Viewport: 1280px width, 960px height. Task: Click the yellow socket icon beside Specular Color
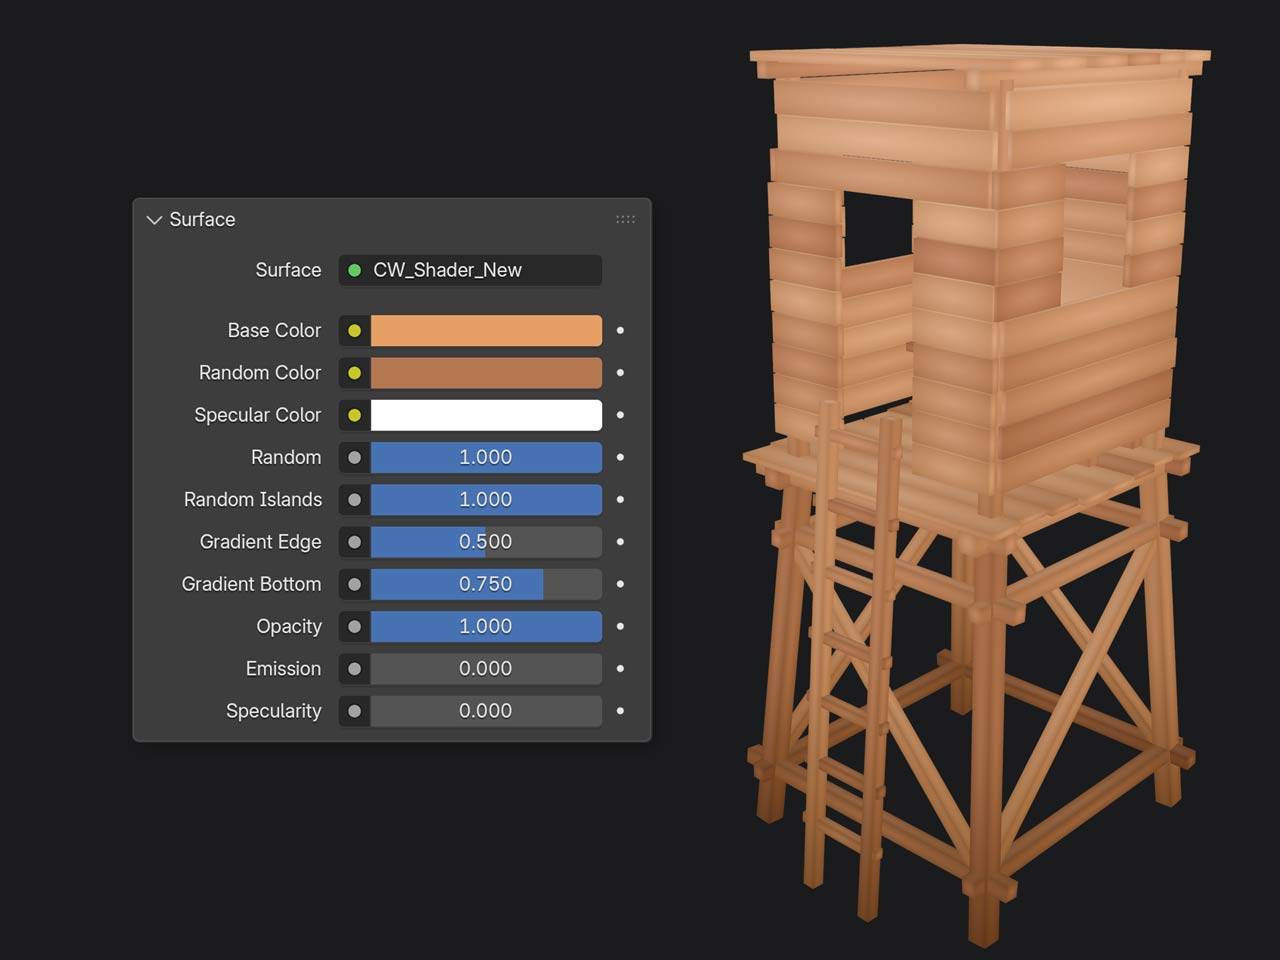(x=354, y=415)
